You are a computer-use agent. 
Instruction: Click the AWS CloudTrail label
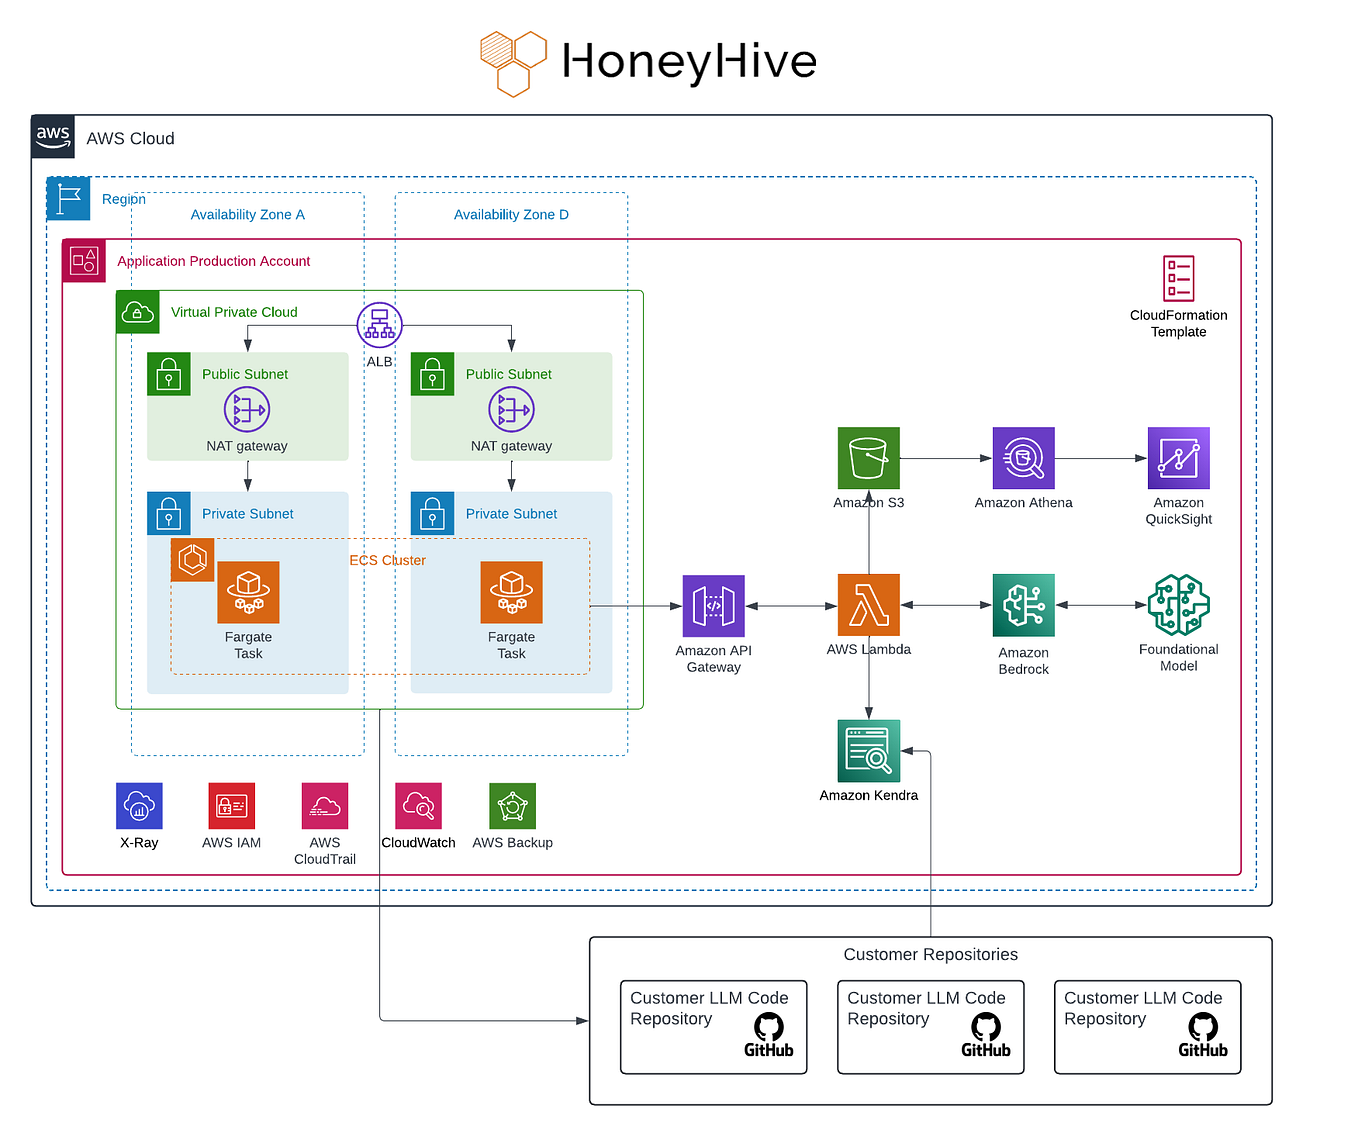(324, 851)
